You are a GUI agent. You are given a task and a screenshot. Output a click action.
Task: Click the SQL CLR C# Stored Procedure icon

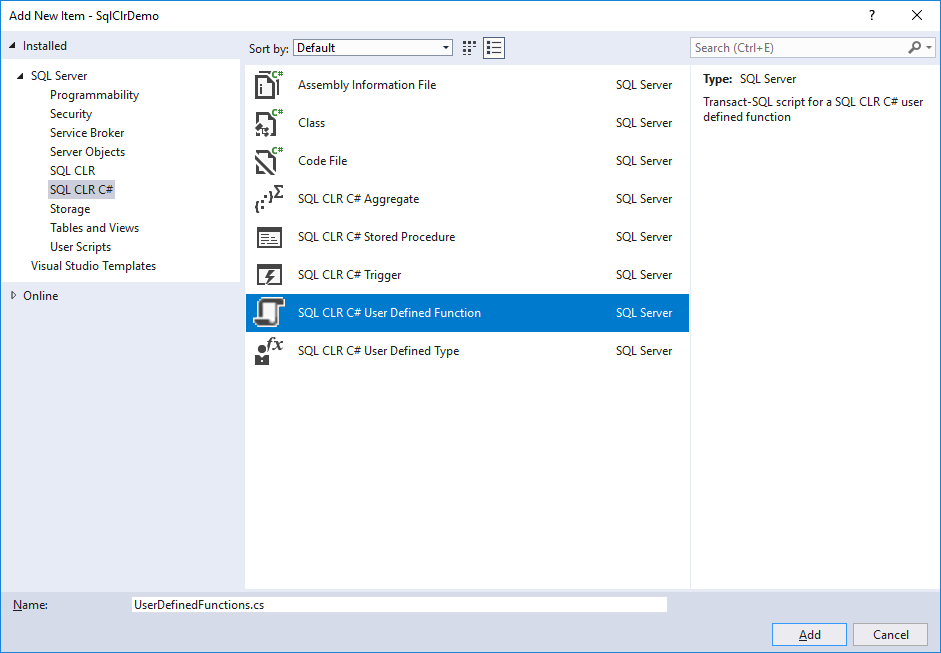(x=268, y=237)
